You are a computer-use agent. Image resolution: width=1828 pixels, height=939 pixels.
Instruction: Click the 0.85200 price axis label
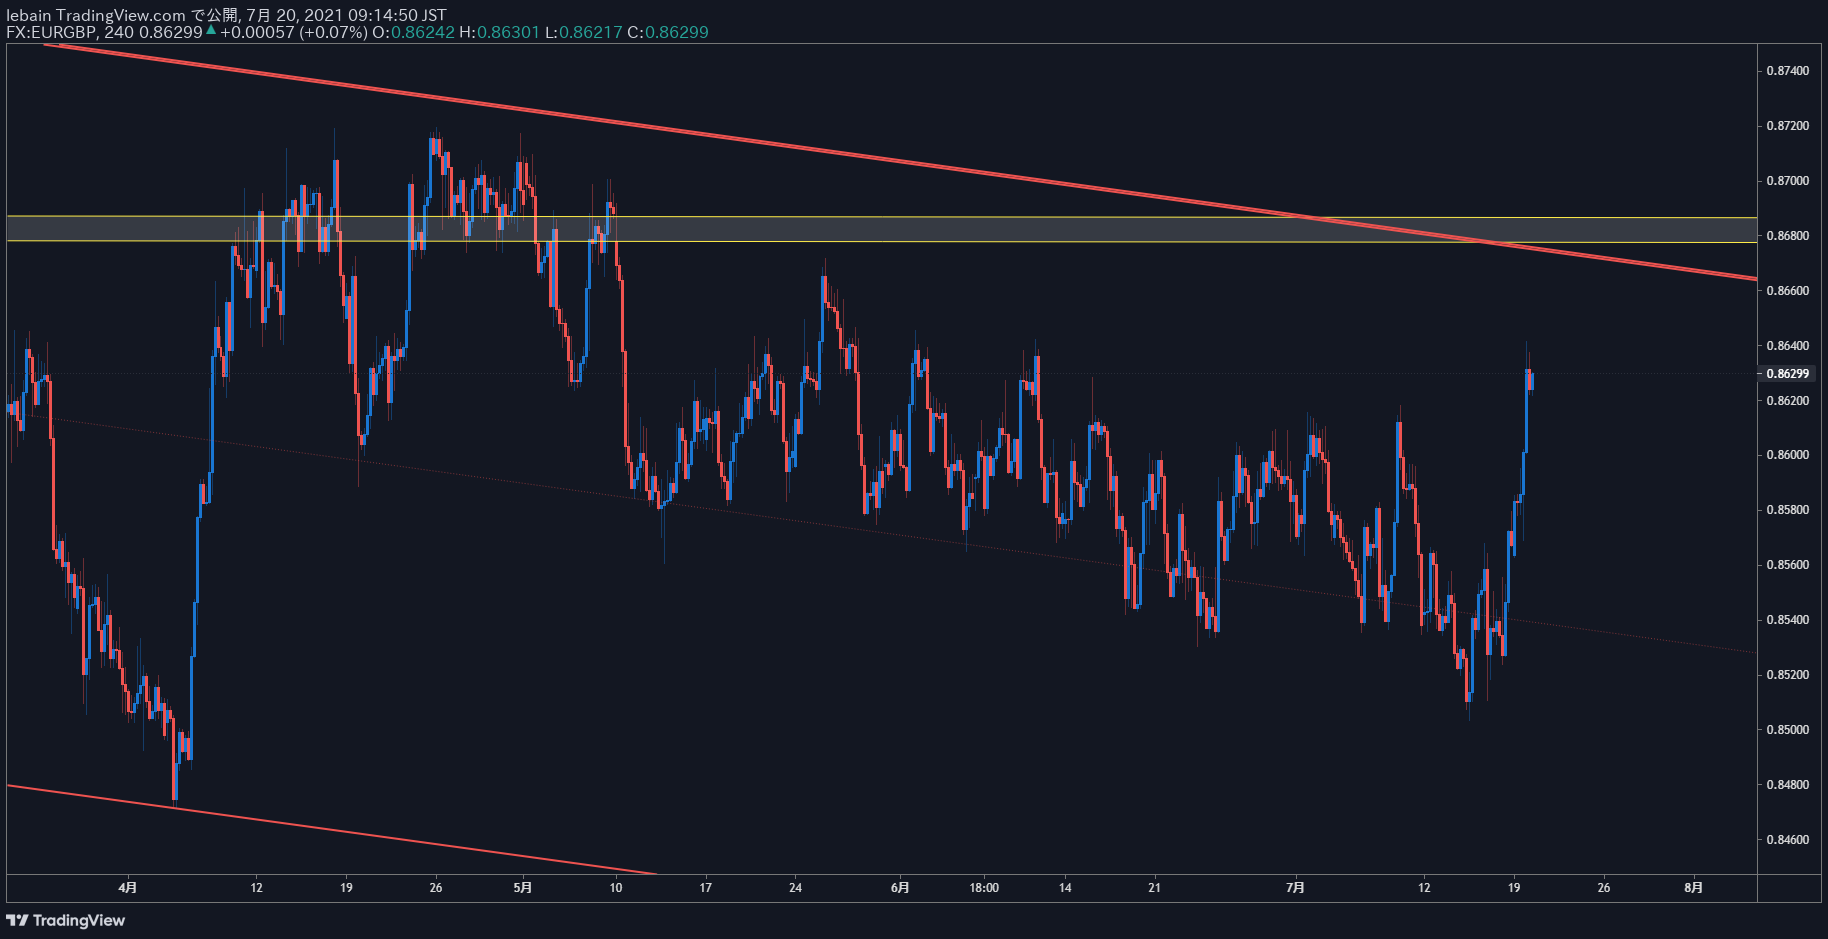point(1787,675)
